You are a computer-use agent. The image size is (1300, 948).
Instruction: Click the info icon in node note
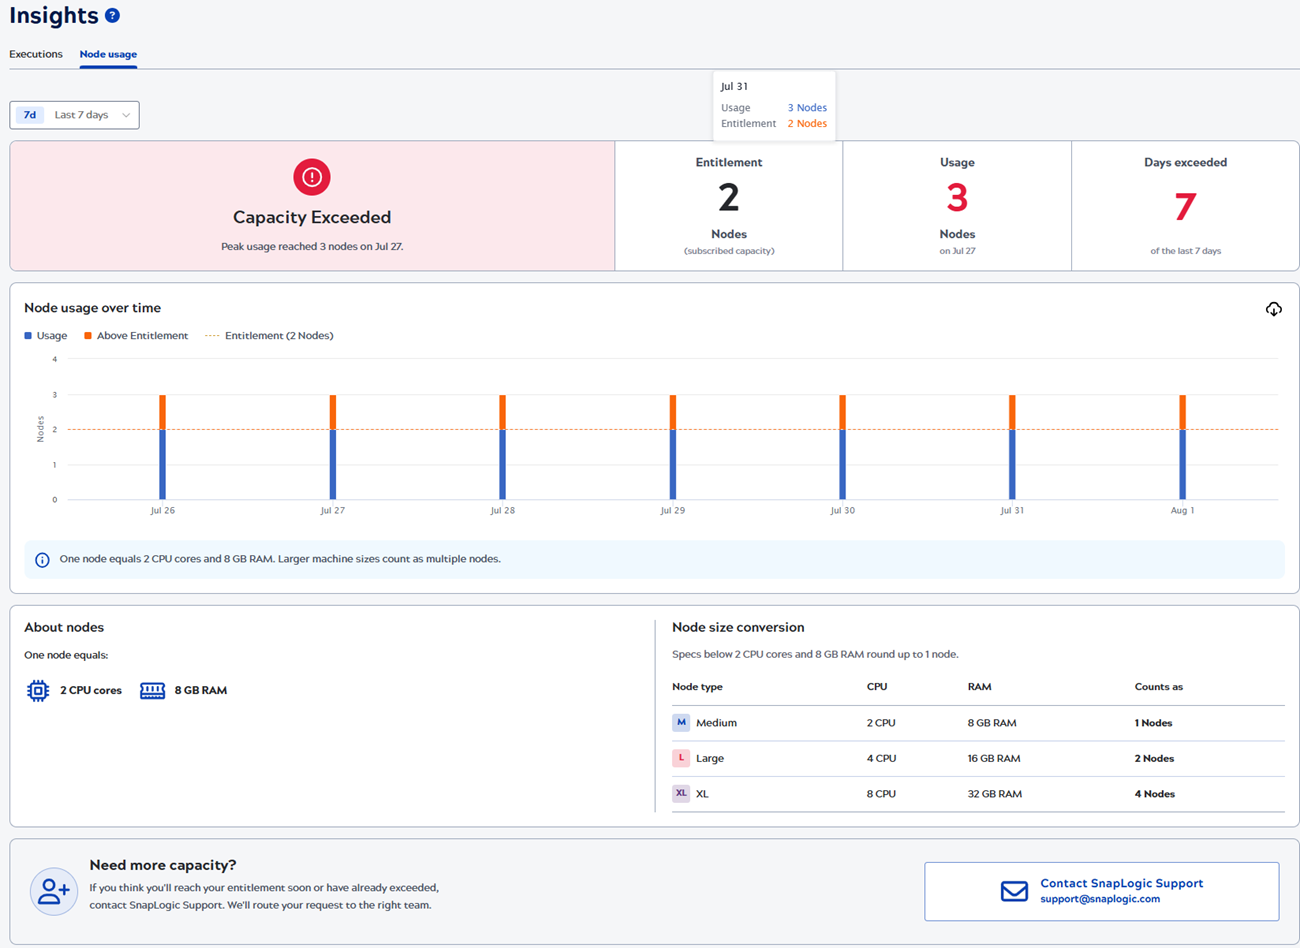coord(42,560)
